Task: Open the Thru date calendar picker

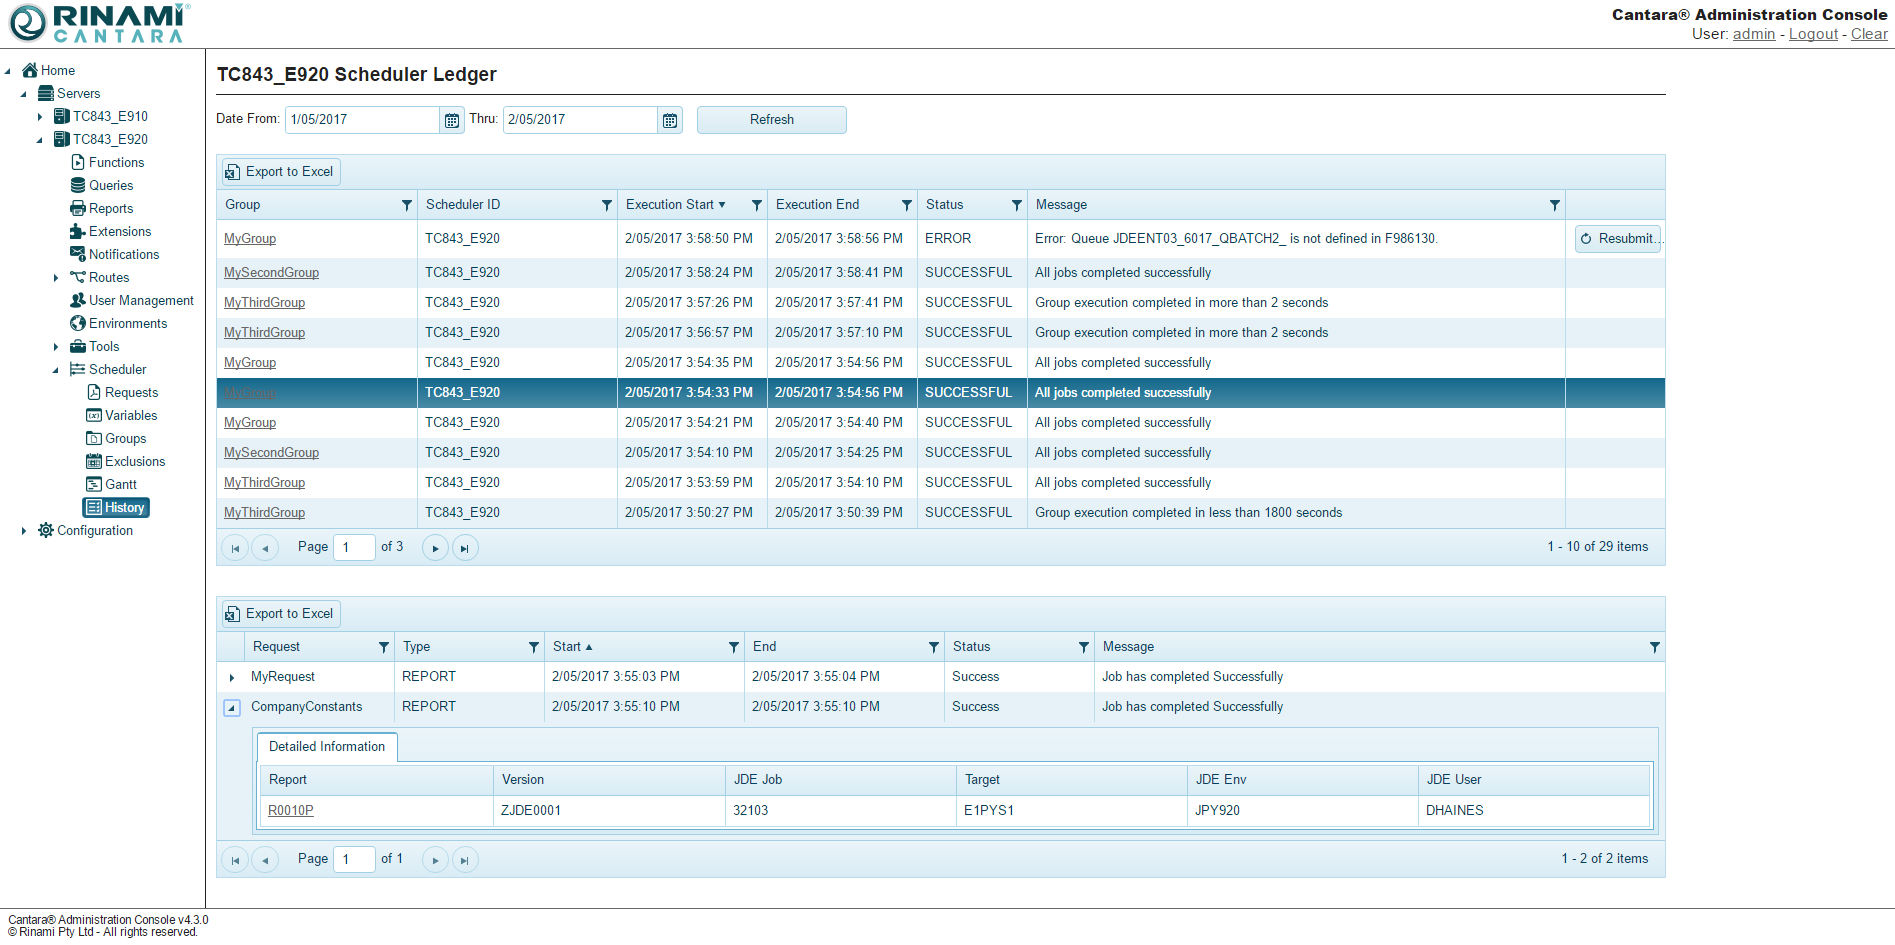Action: pyautogui.click(x=670, y=120)
